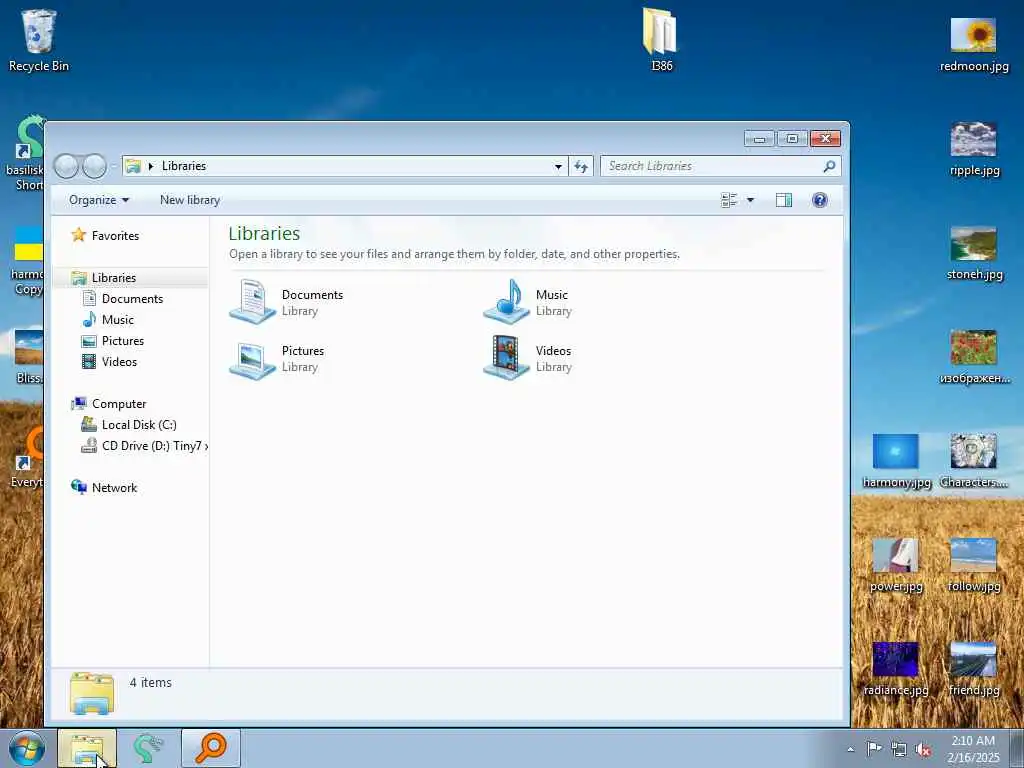Toggle the preview pane
Image resolution: width=1024 pixels, height=768 pixels.
pos(784,200)
